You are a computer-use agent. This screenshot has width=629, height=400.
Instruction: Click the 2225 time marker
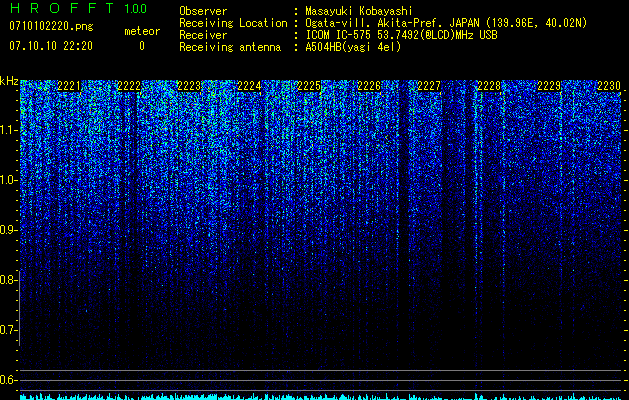pos(309,86)
